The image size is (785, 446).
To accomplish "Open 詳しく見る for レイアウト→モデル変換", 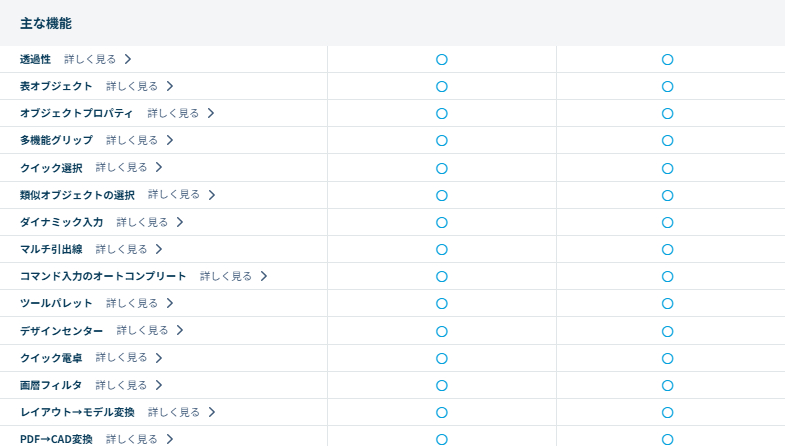I will pos(174,412).
